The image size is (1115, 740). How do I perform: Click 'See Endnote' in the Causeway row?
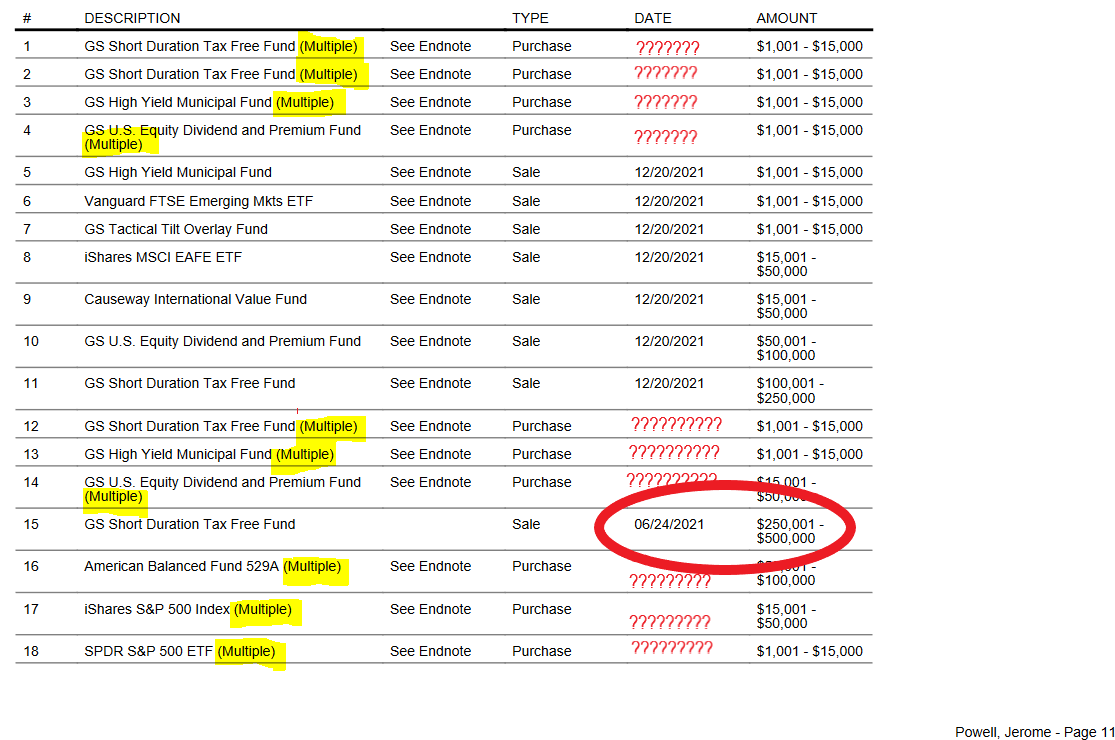coord(430,299)
